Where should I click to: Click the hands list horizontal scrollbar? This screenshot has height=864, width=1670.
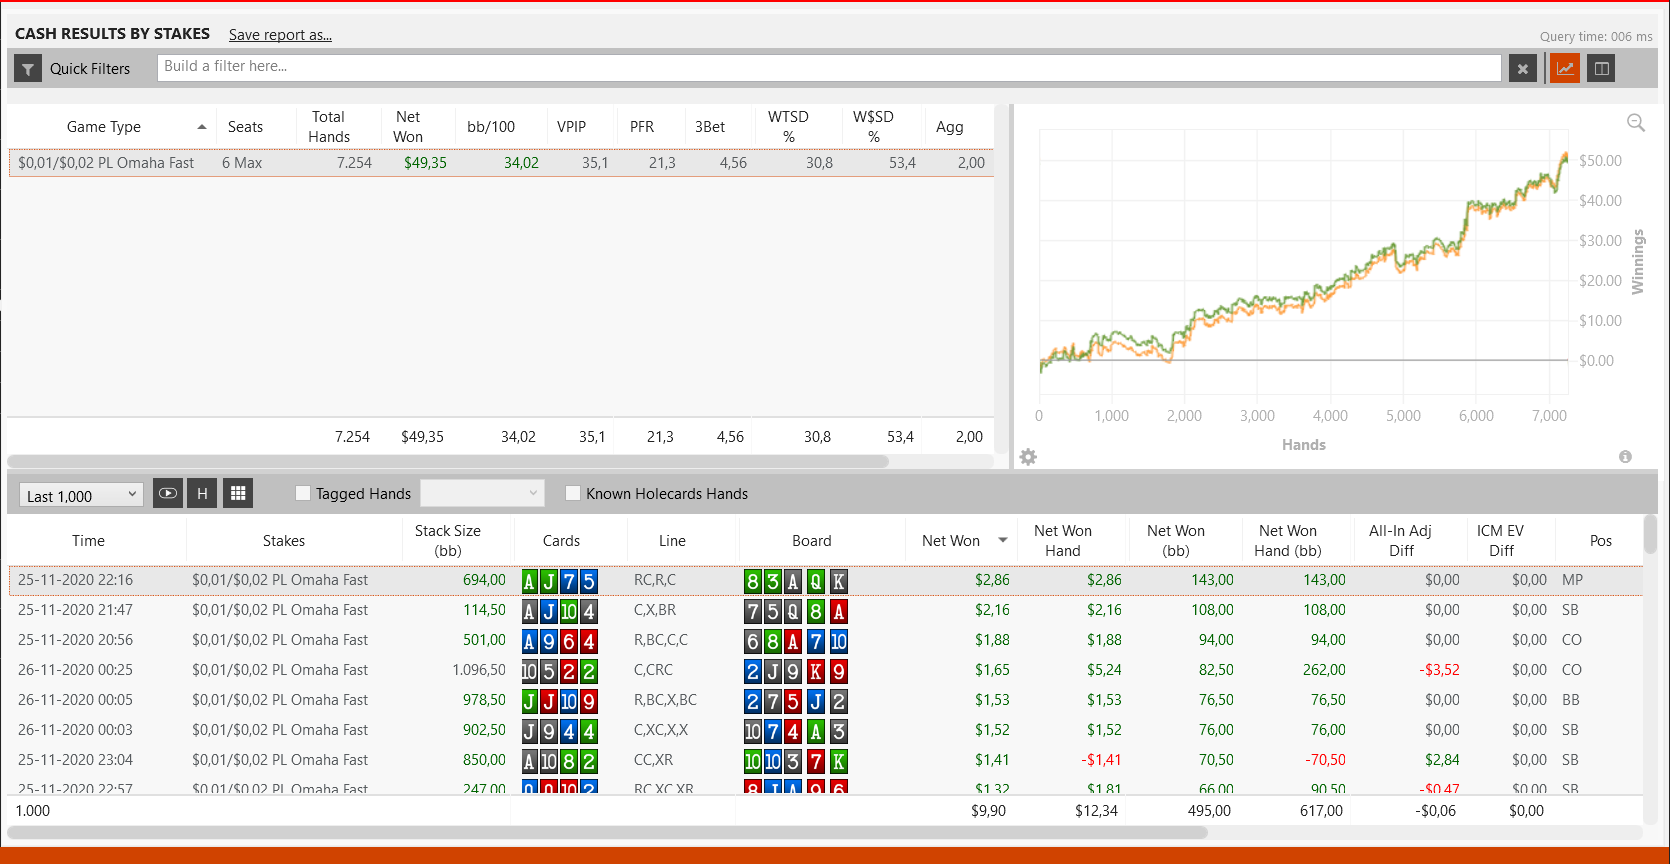point(608,832)
